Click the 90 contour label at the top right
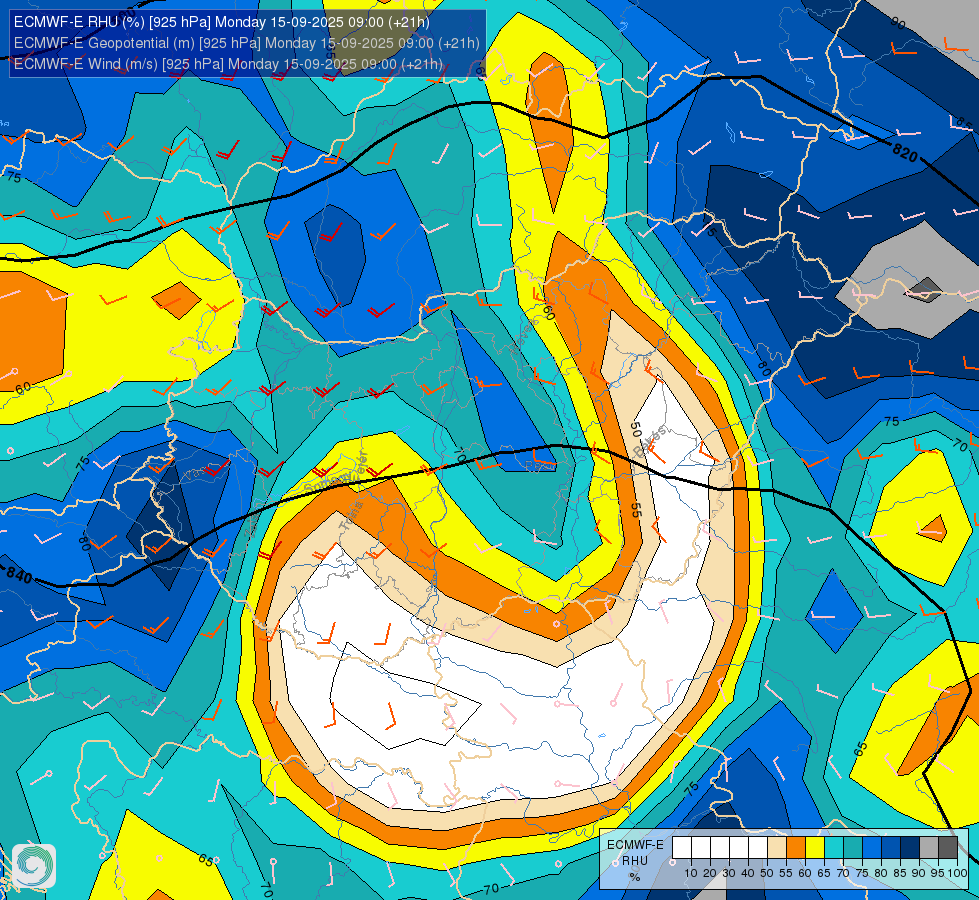 click(x=898, y=24)
